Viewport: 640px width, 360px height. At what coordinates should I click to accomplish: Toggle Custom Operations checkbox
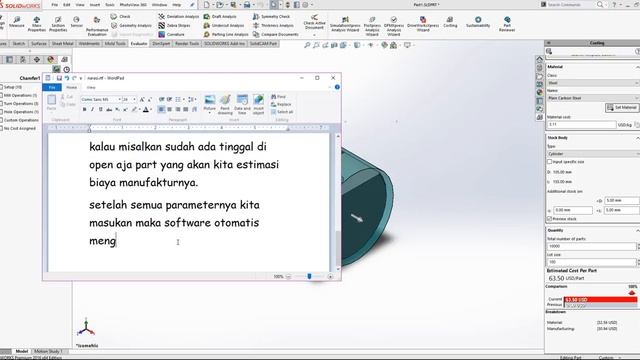1,120
